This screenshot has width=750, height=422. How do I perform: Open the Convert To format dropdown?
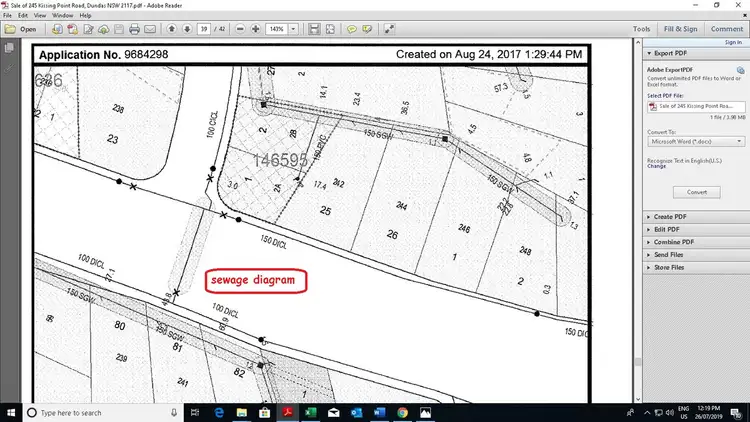[696, 142]
